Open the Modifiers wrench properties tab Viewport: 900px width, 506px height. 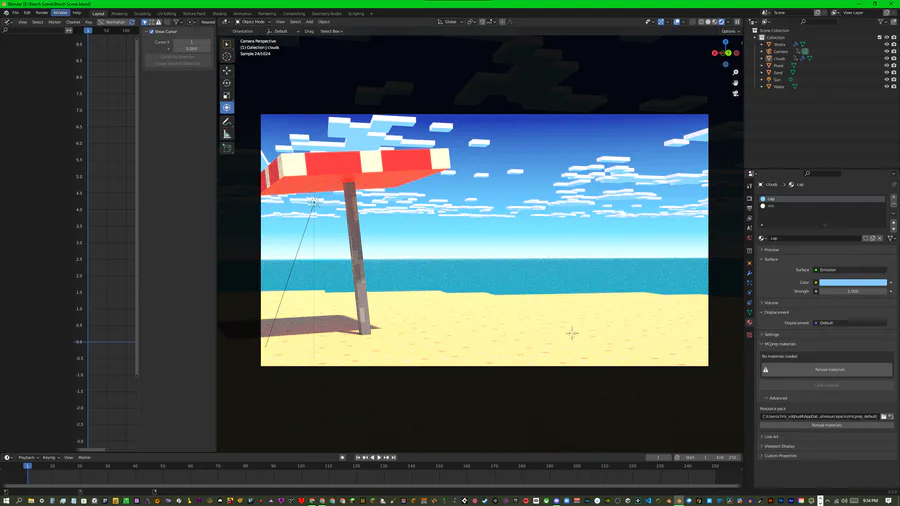tap(749, 274)
